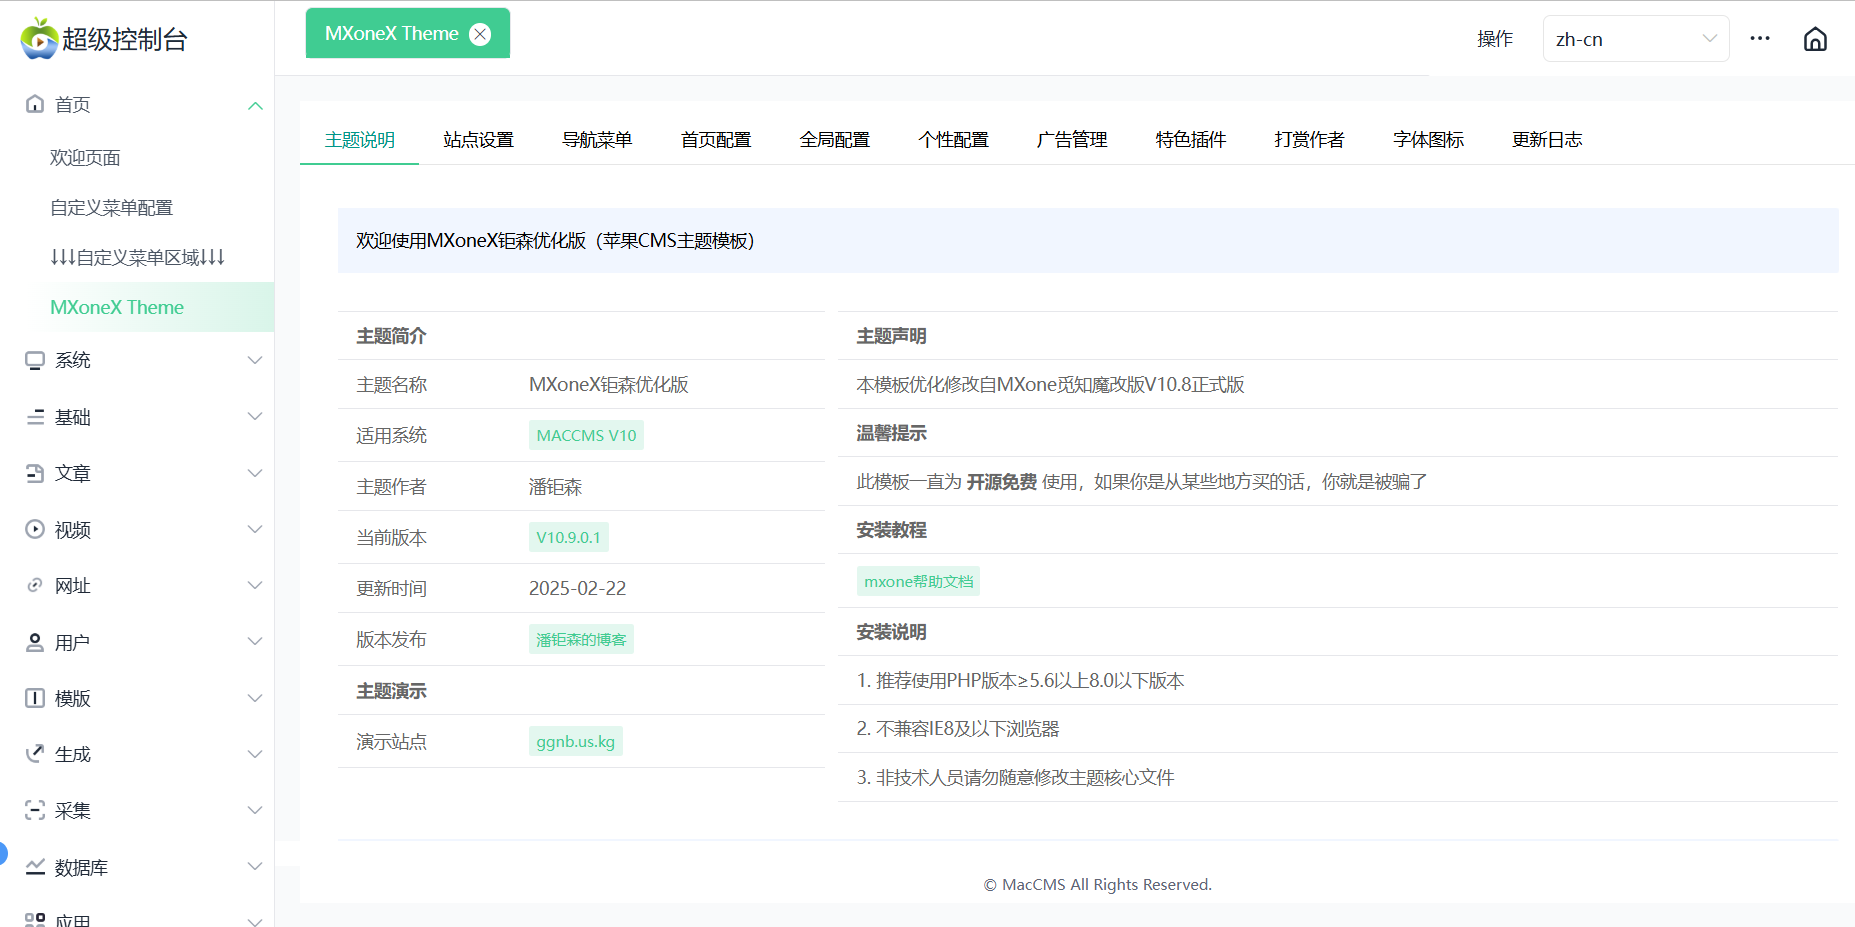This screenshot has width=1855, height=927.
Task: Open 自定义菜单配置 in sidebar
Action: point(111,208)
